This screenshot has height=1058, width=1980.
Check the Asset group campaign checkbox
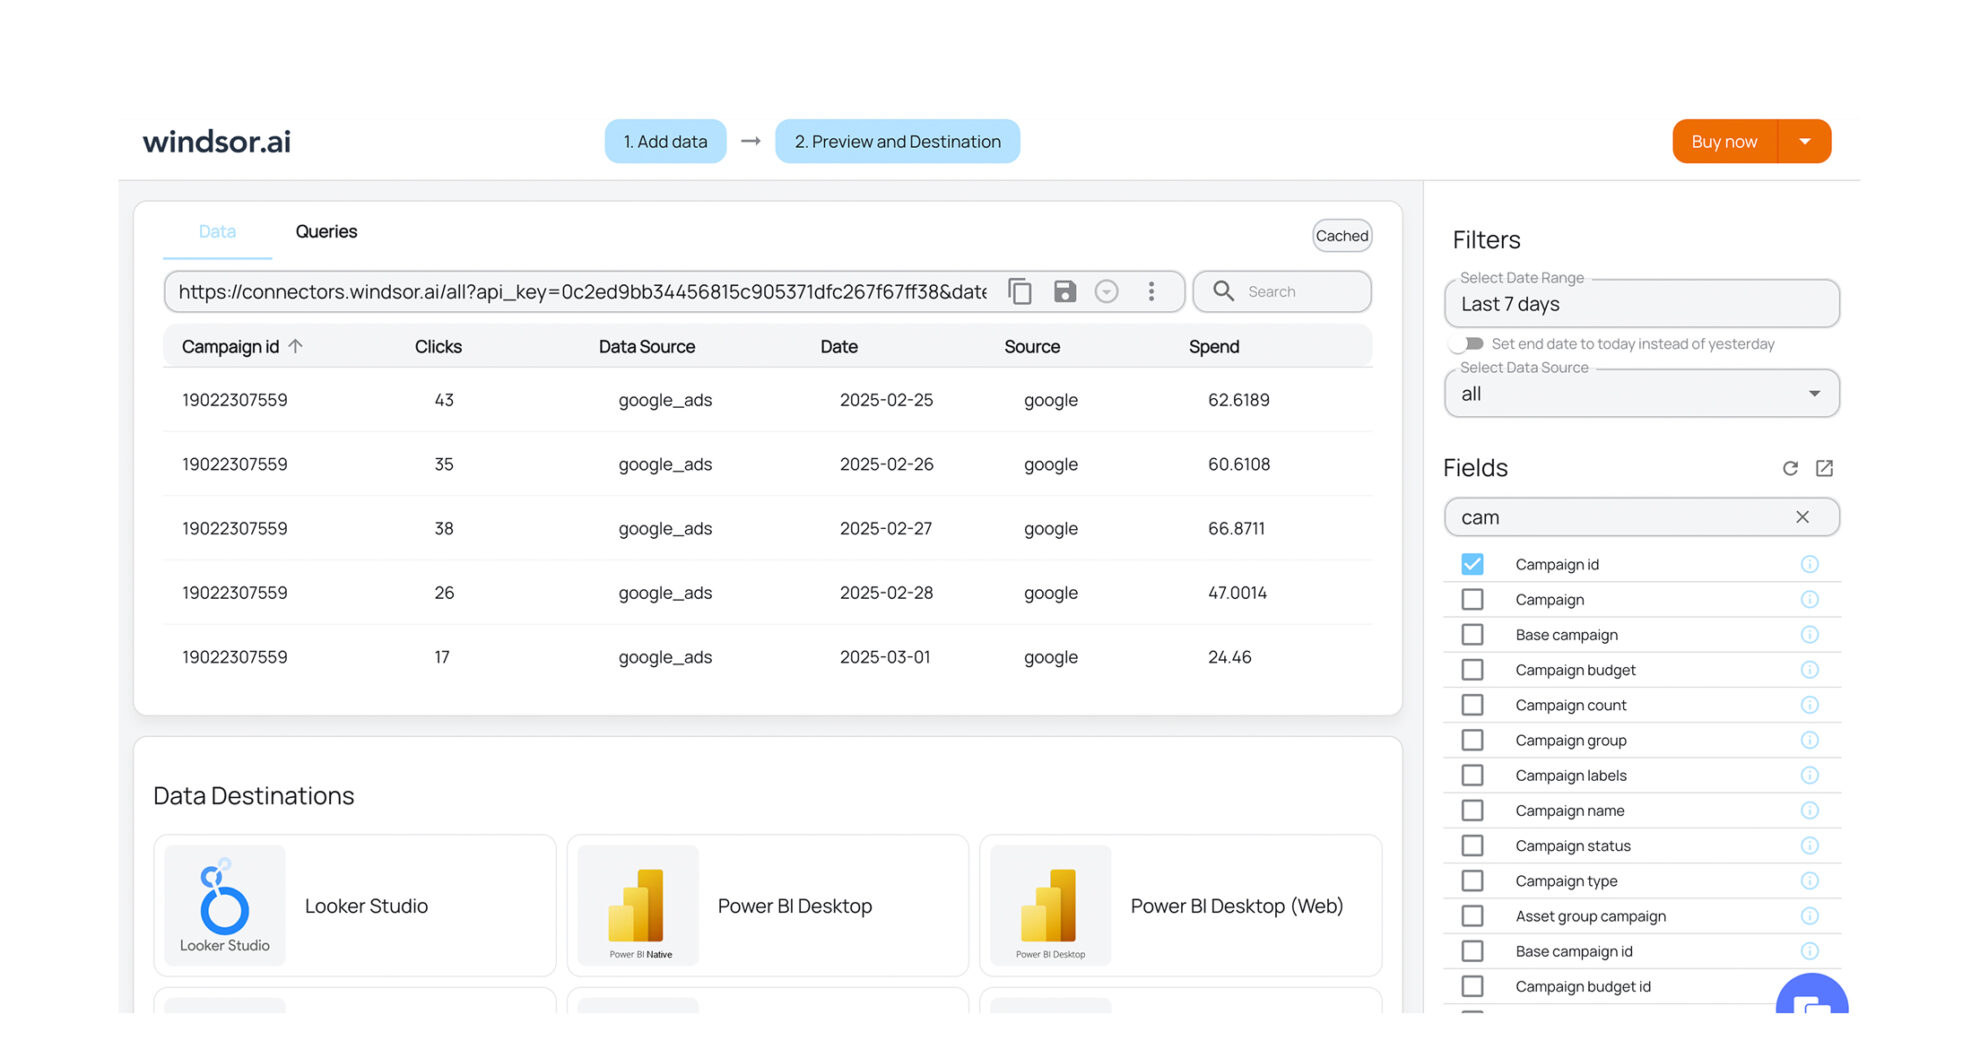(x=1472, y=916)
